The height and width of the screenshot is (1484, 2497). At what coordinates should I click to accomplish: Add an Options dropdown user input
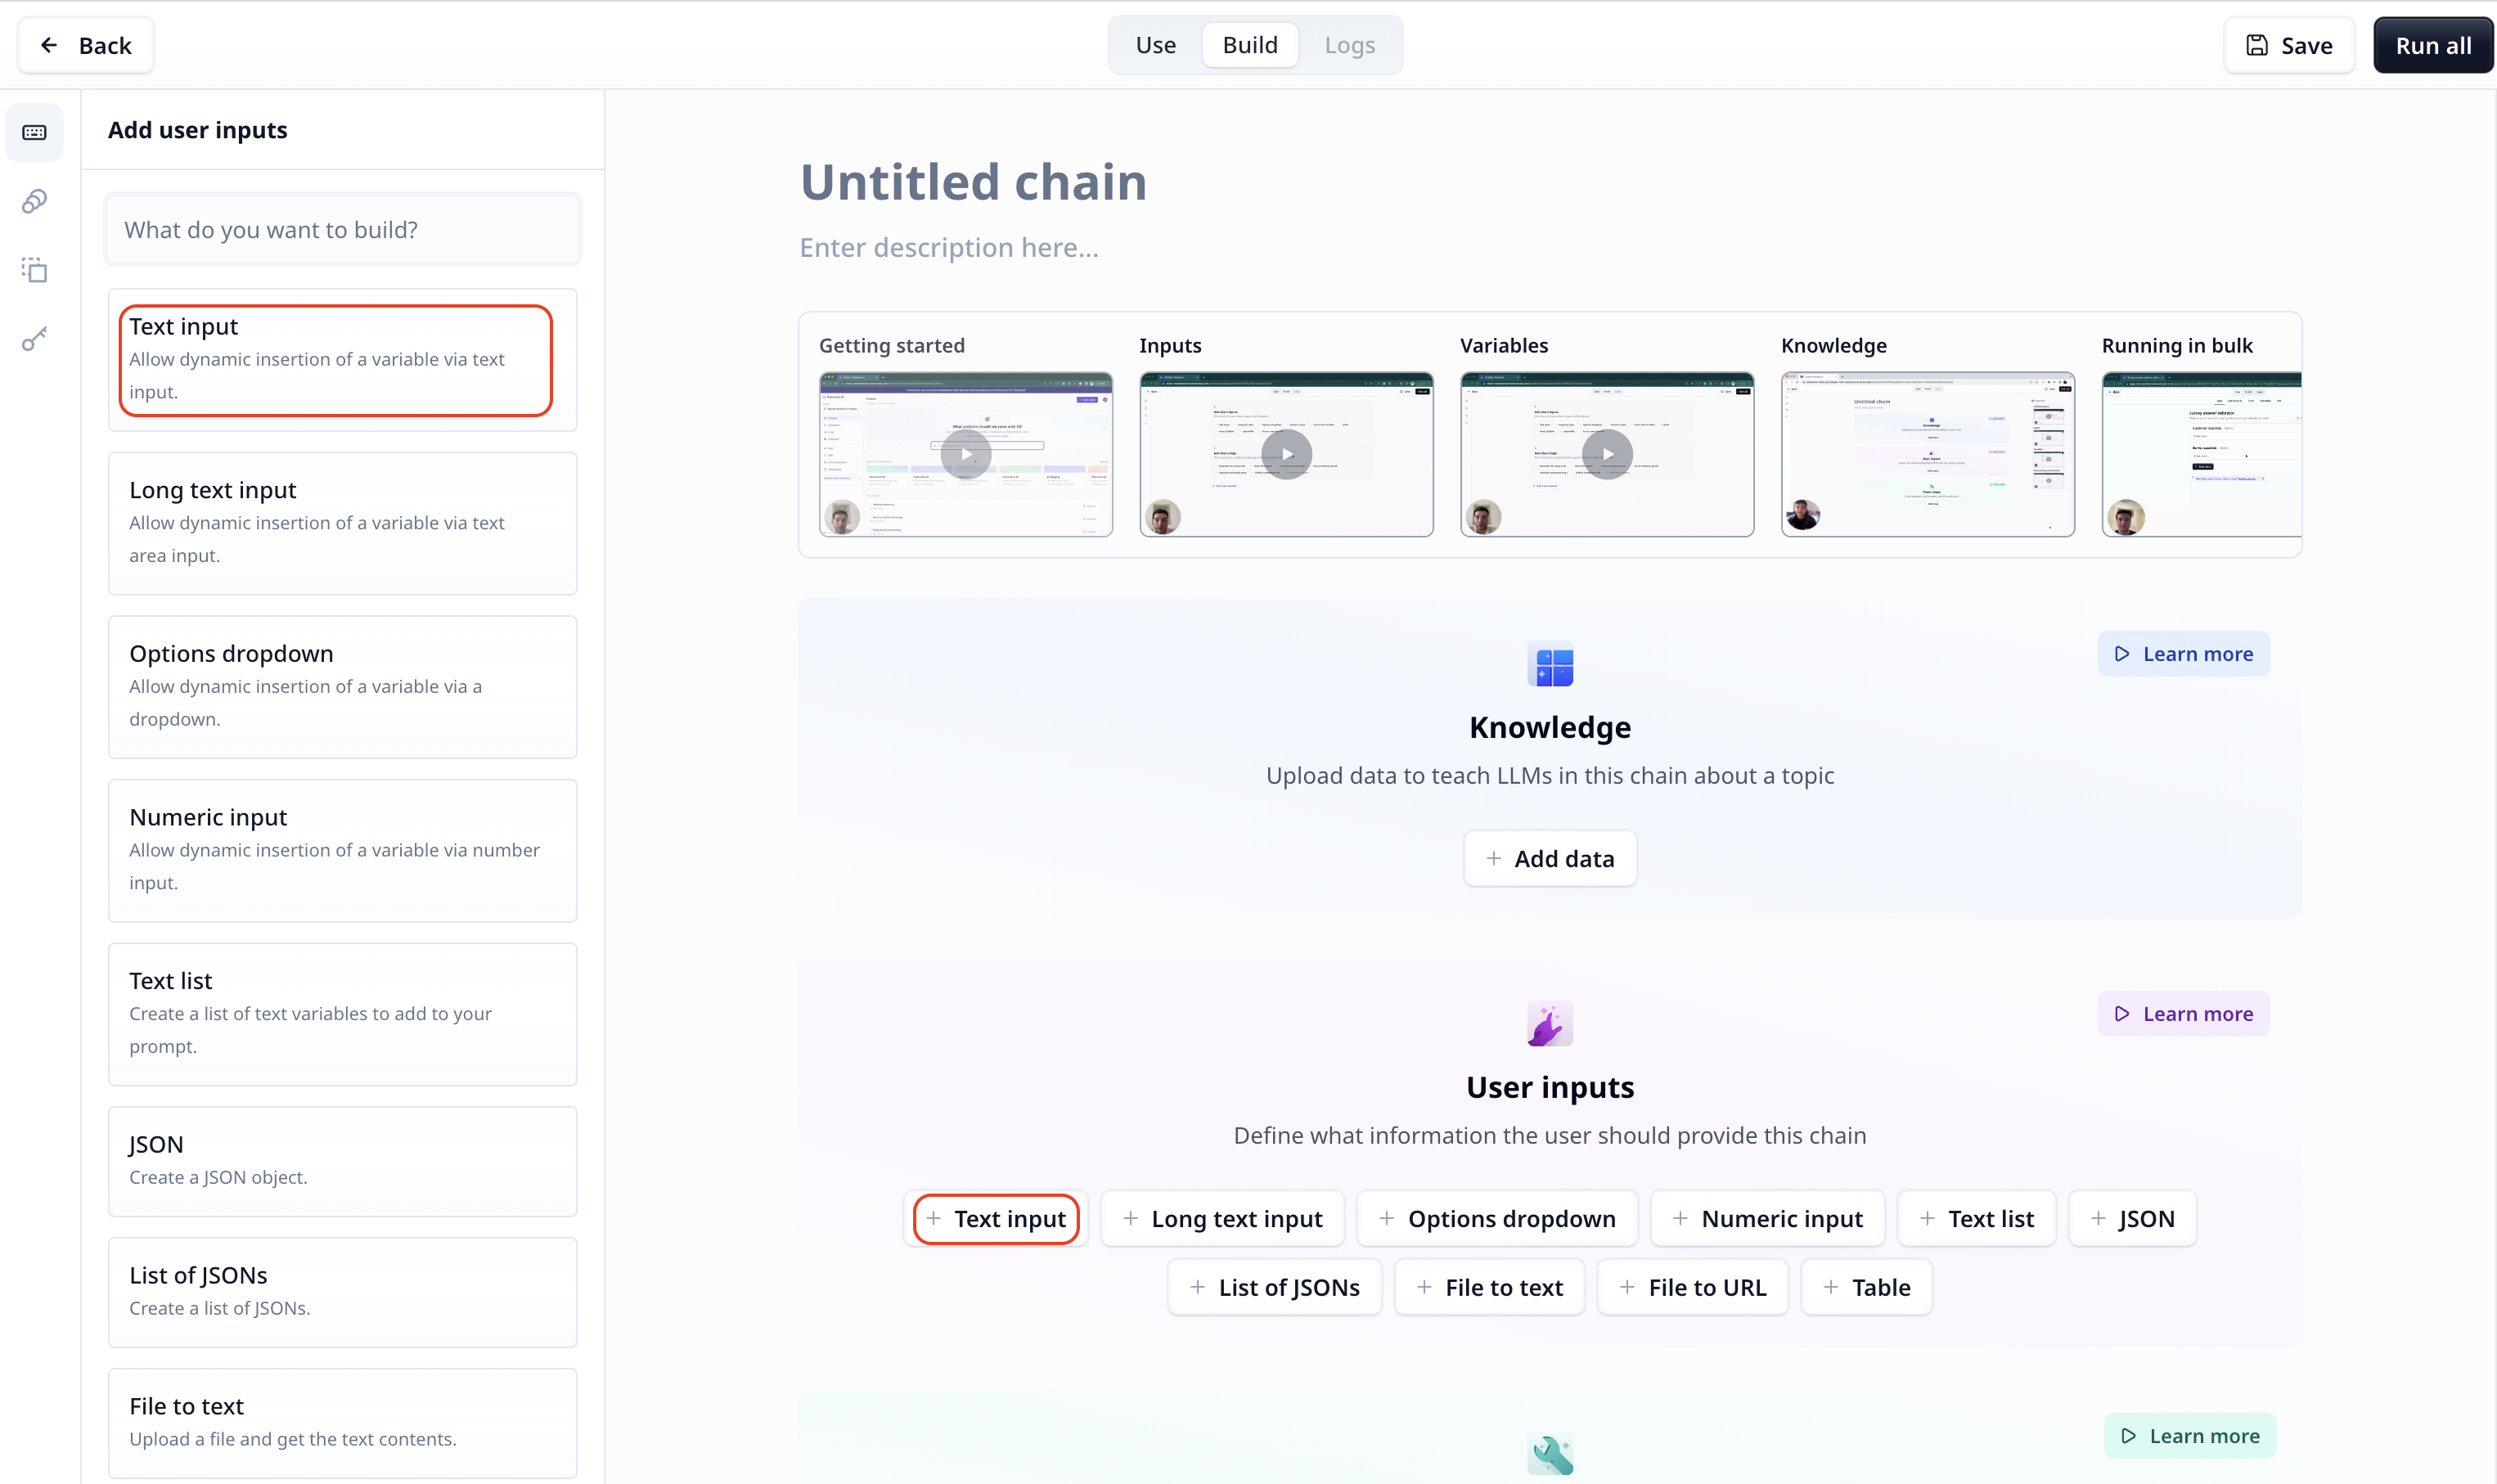point(1497,1218)
